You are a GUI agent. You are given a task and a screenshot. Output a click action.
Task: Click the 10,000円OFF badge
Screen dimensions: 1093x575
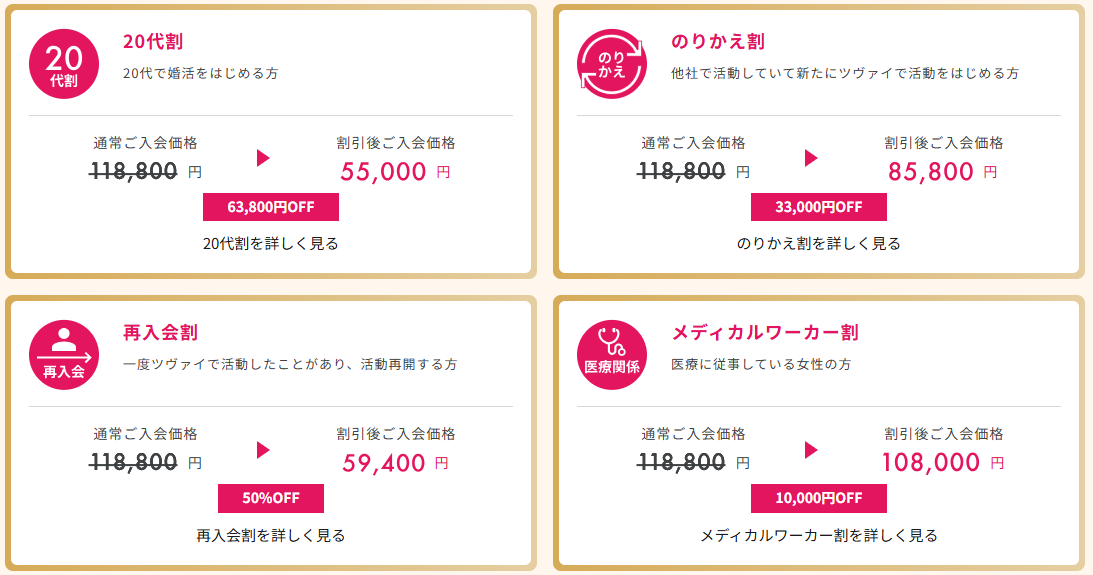point(818,498)
